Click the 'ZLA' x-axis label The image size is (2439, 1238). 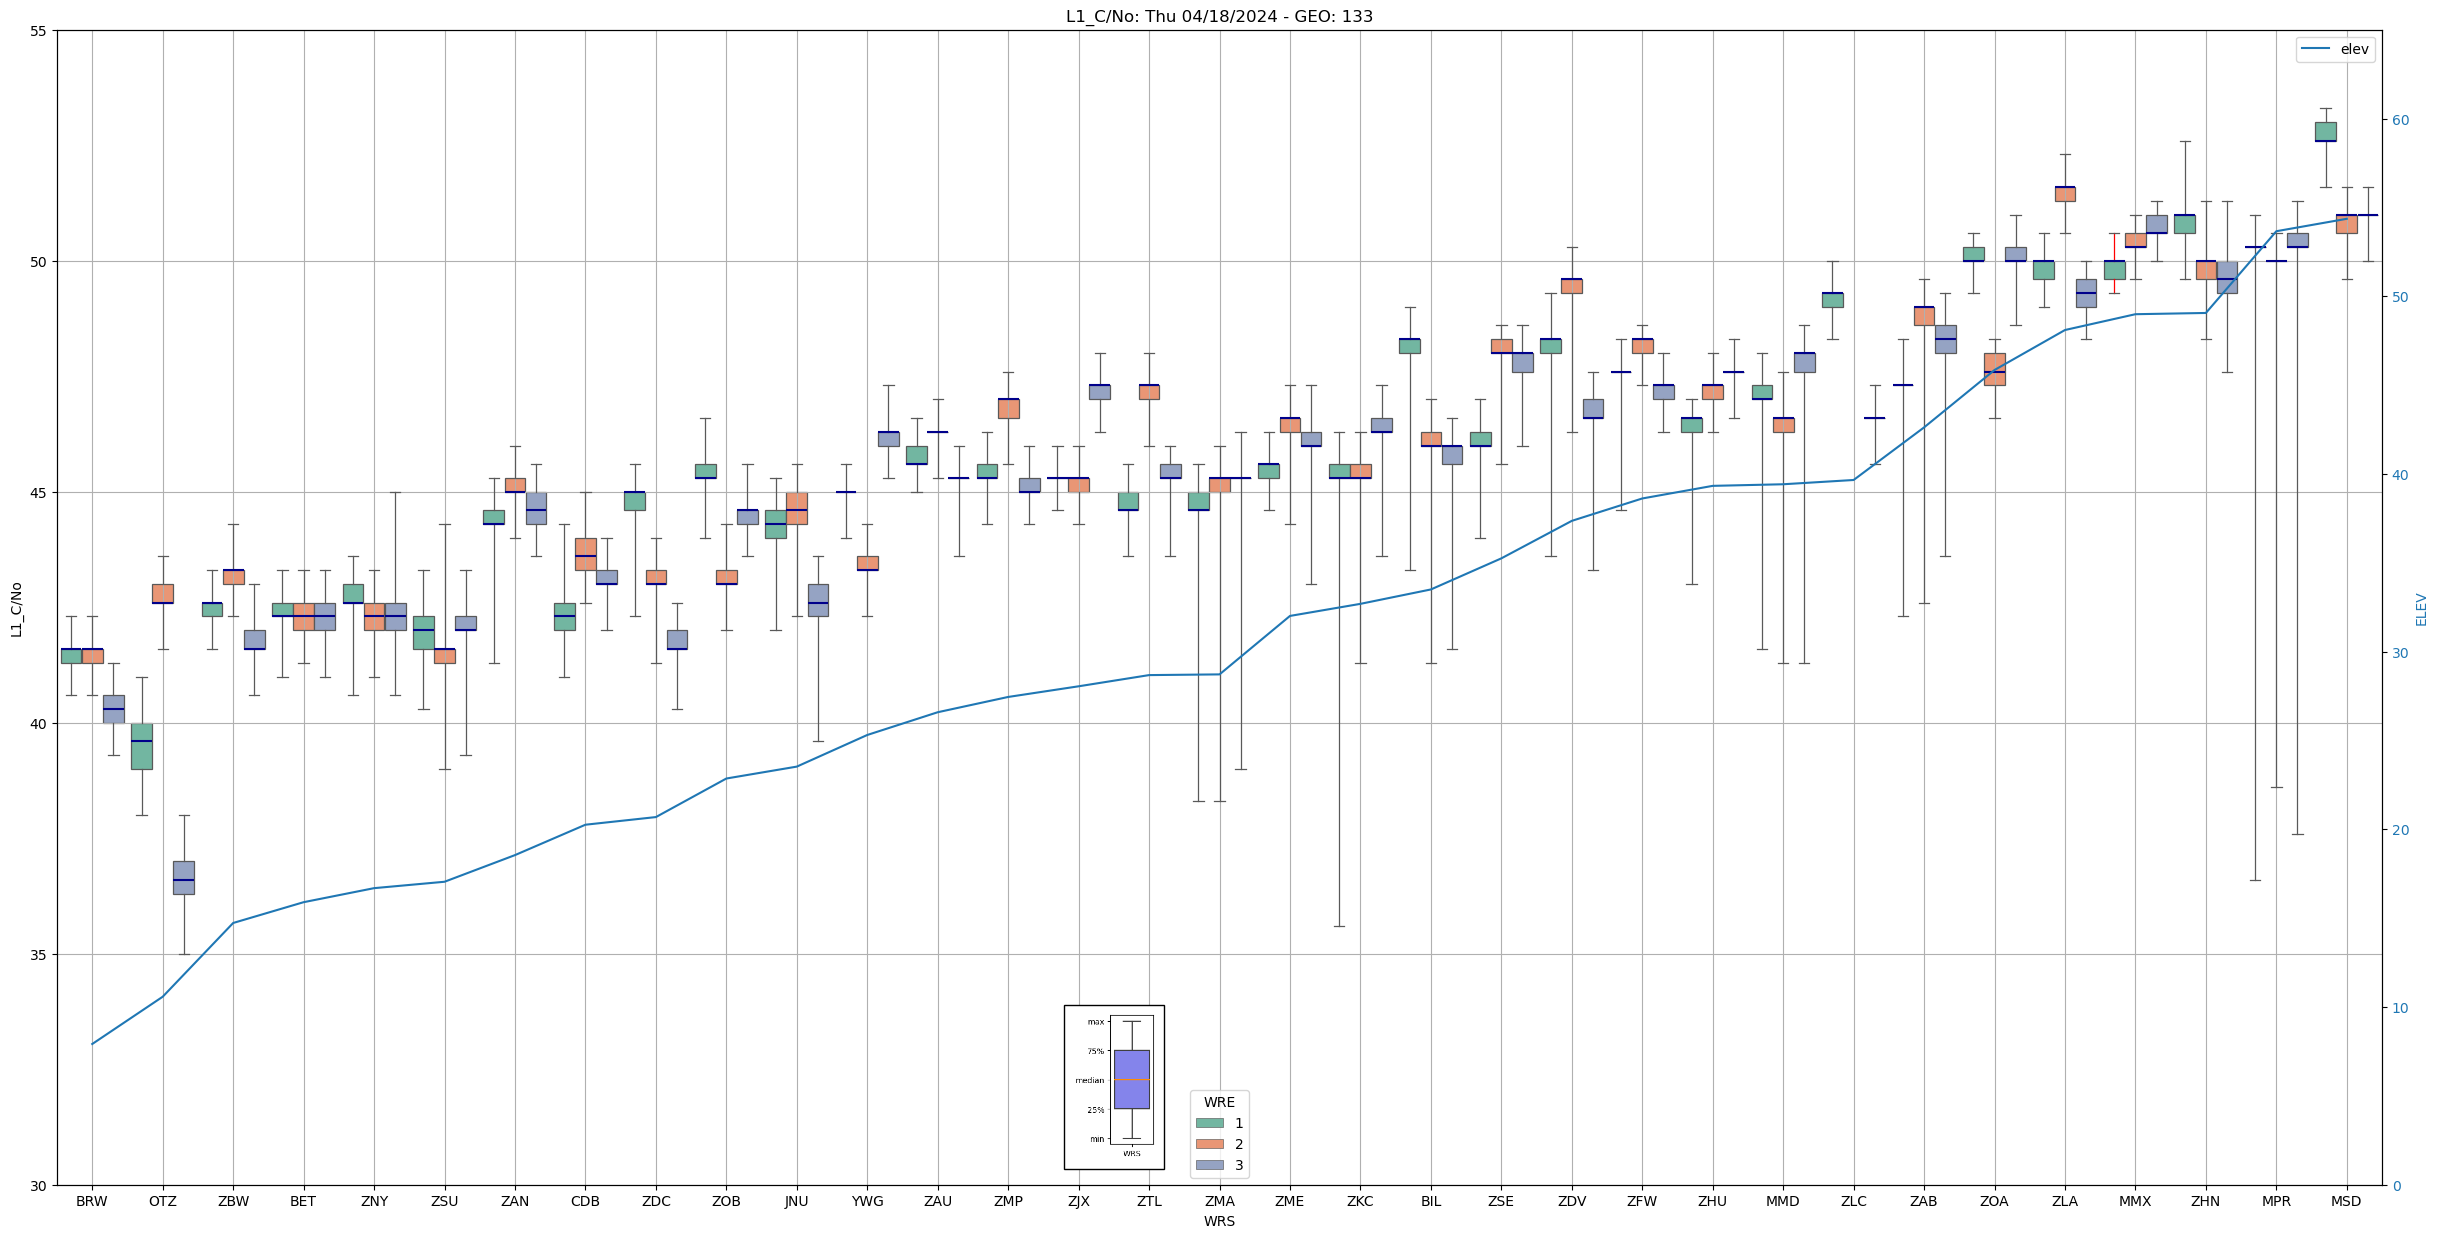pos(2065,1201)
